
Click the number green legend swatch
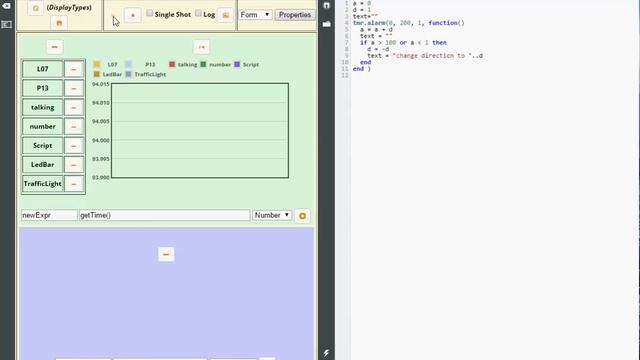(203, 64)
